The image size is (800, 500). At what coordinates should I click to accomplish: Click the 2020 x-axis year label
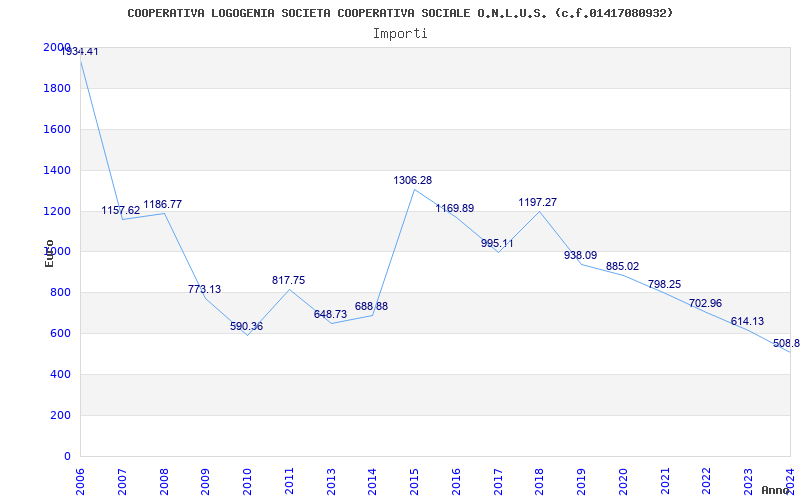(x=623, y=481)
